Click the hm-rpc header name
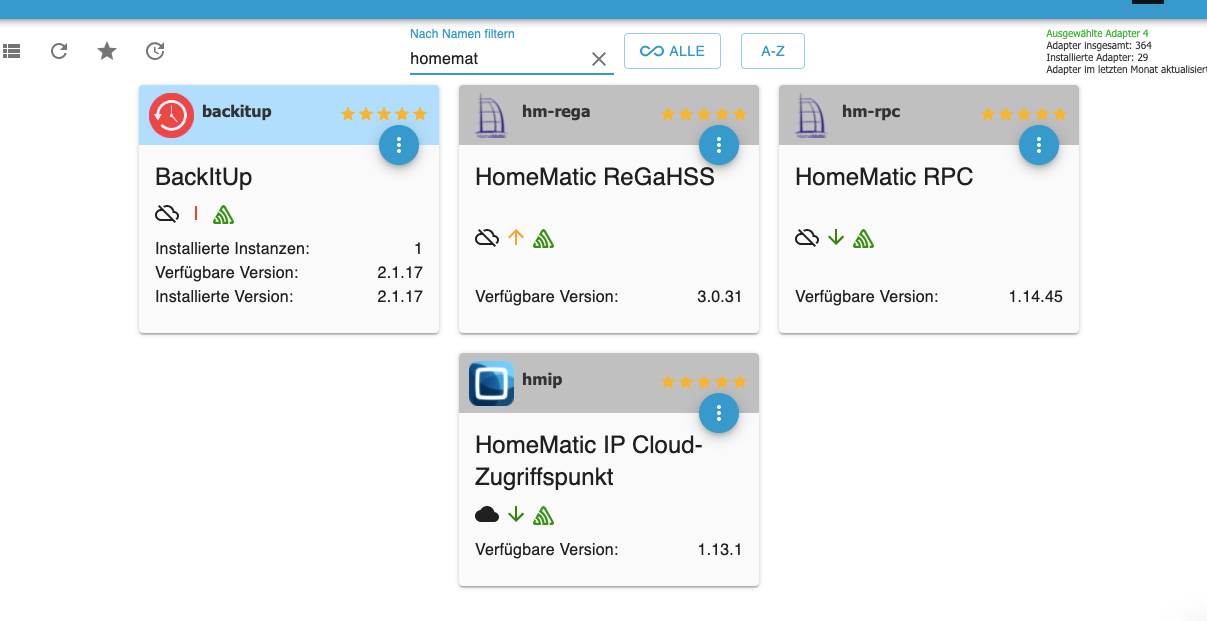1207x621 pixels. (871, 111)
